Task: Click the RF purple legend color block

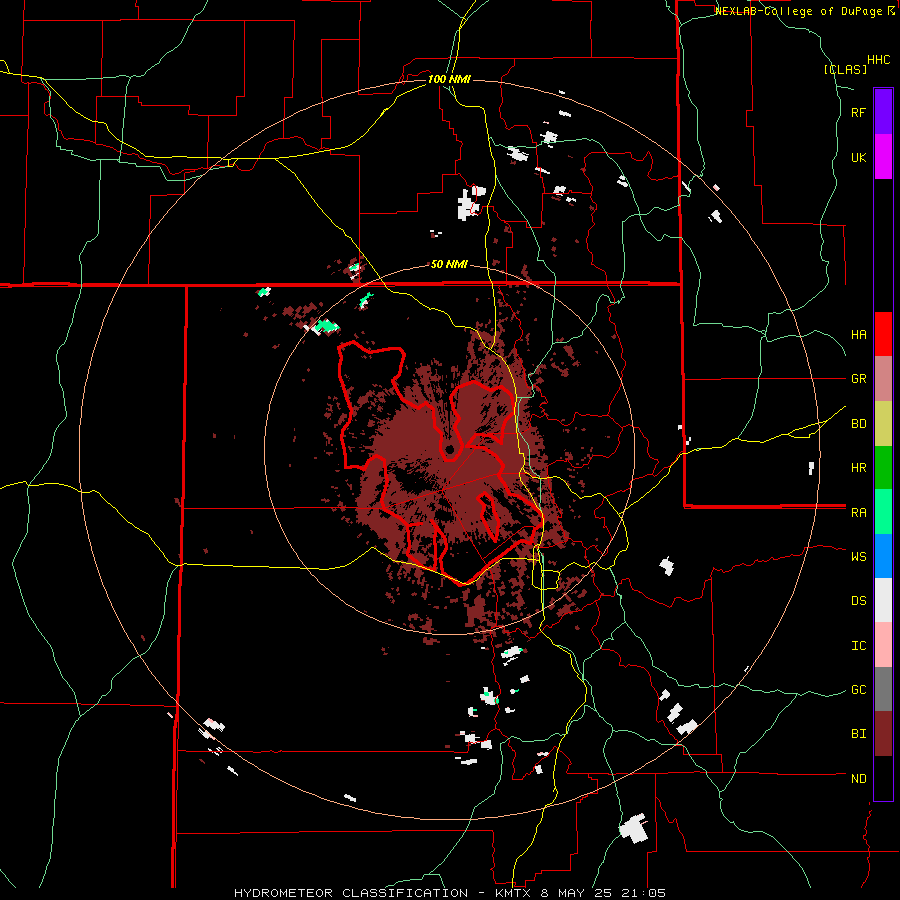Action: click(x=883, y=112)
